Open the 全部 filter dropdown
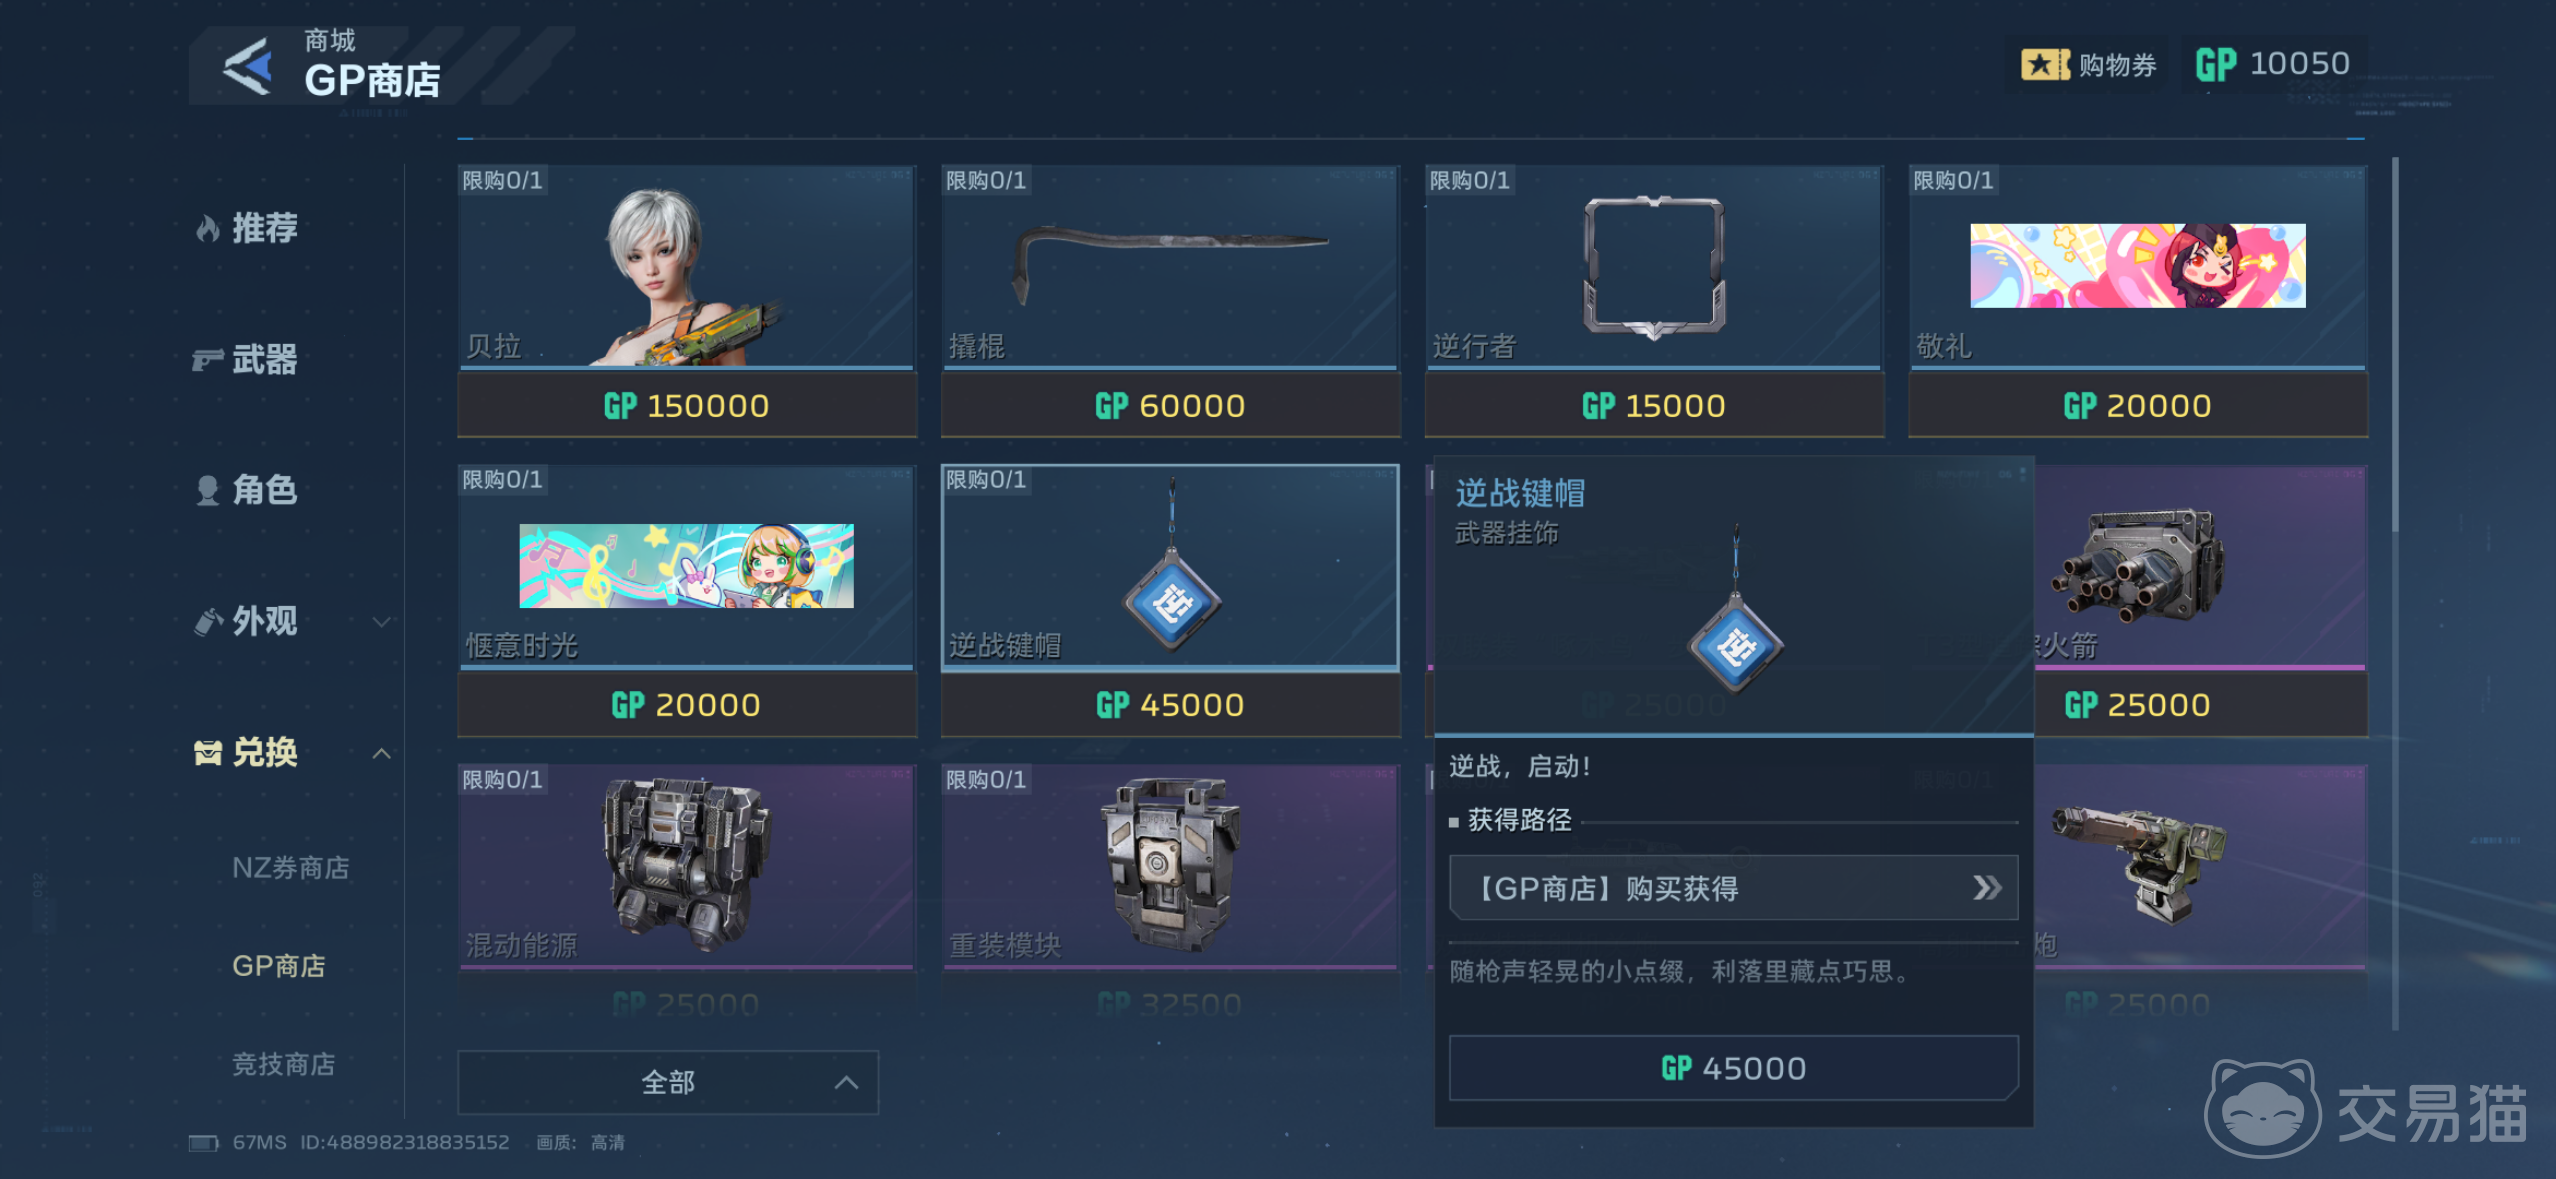This screenshot has height=1179, width=2556. tap(668, 1082)
